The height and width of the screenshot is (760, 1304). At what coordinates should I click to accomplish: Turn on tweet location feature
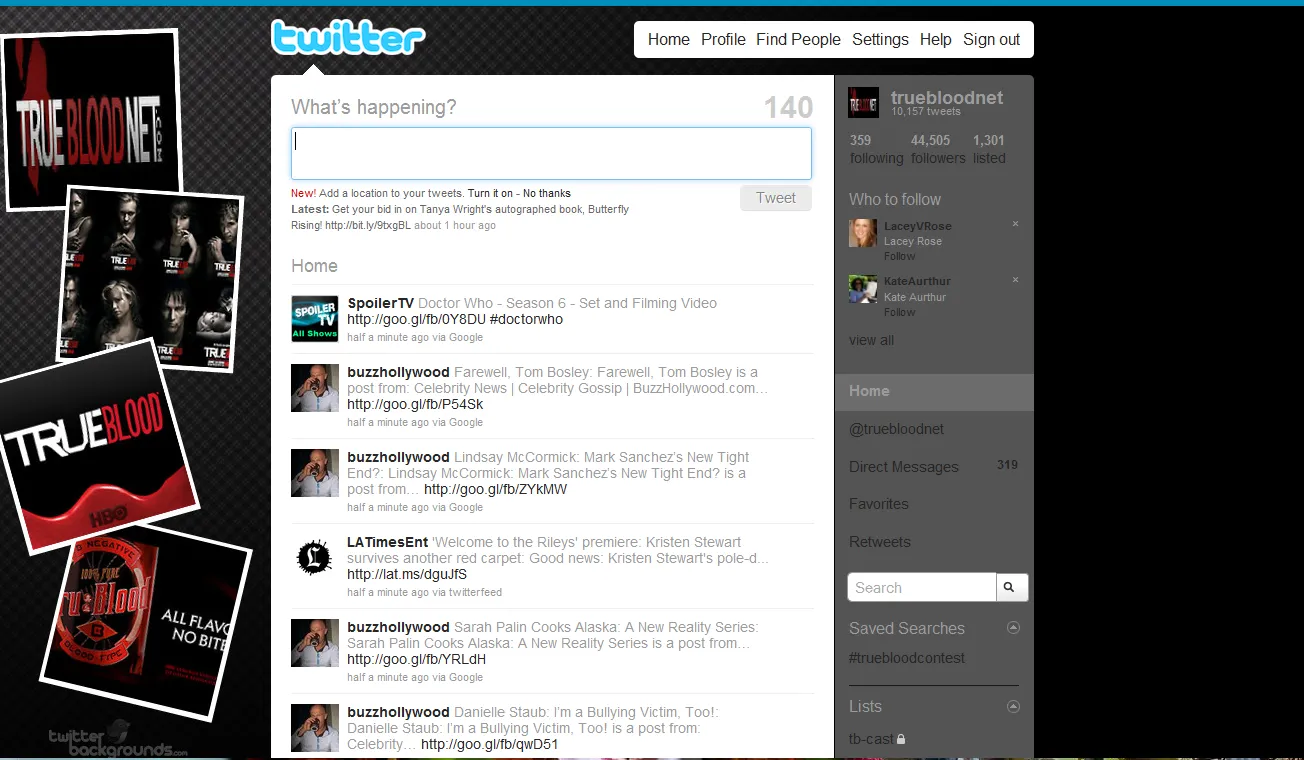click(490, 193)
